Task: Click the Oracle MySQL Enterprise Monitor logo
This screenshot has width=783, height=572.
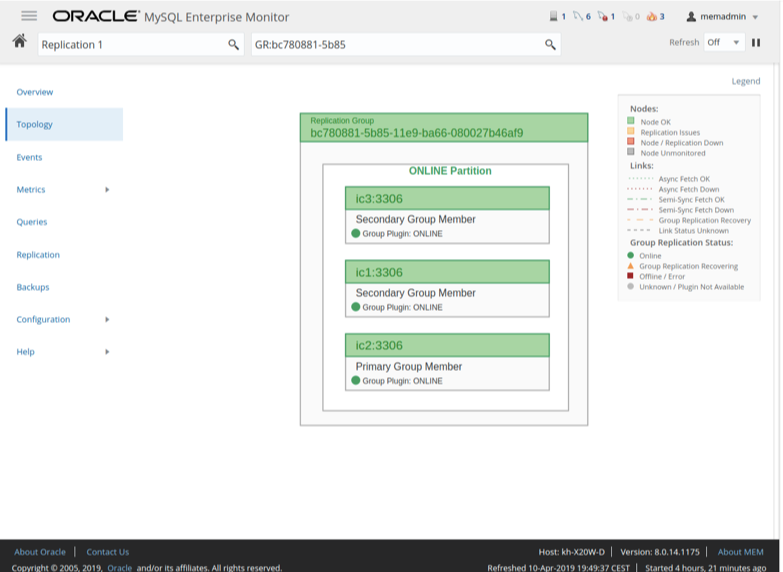Action: coord(171,16)
